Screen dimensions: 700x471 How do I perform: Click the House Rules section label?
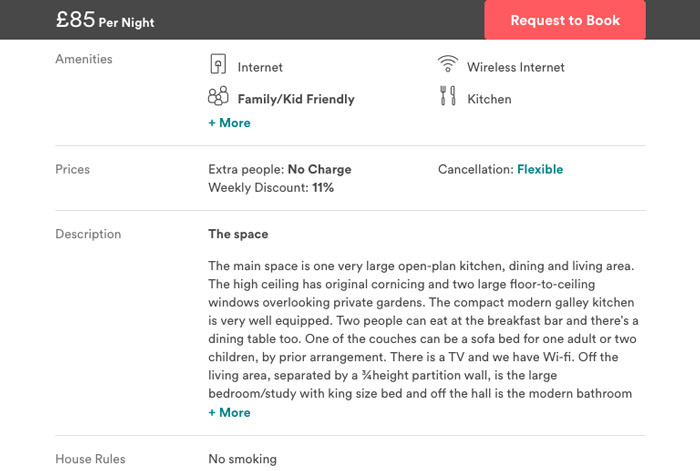click(x=90, y=459)
